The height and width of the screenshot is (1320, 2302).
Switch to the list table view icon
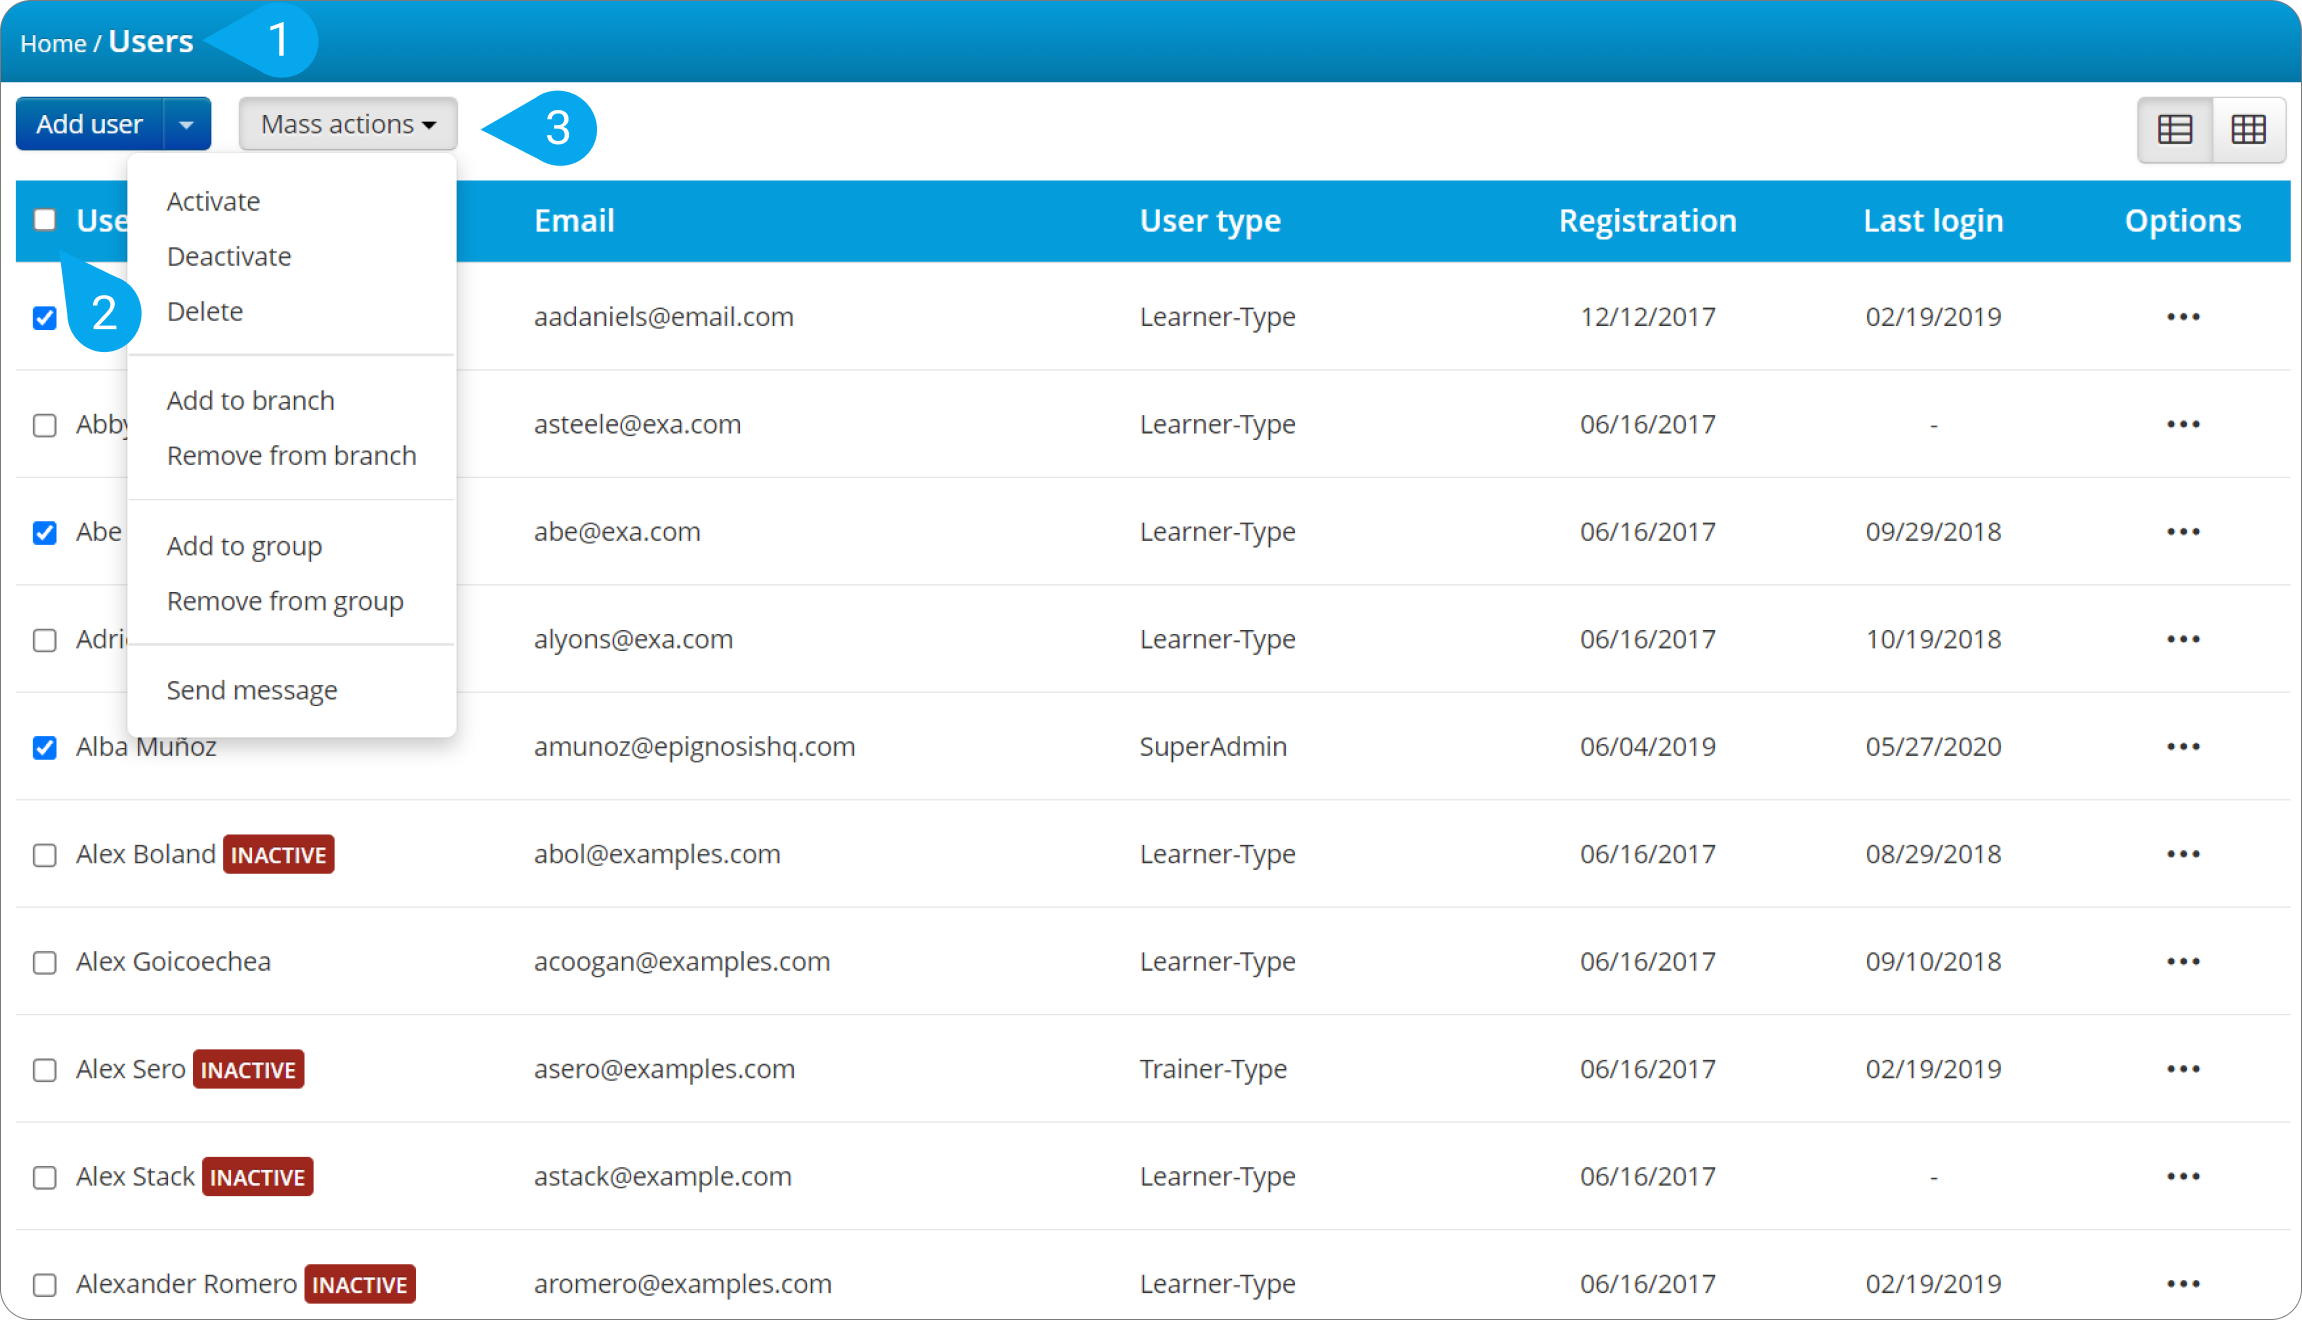click(x=2175, y=129)
